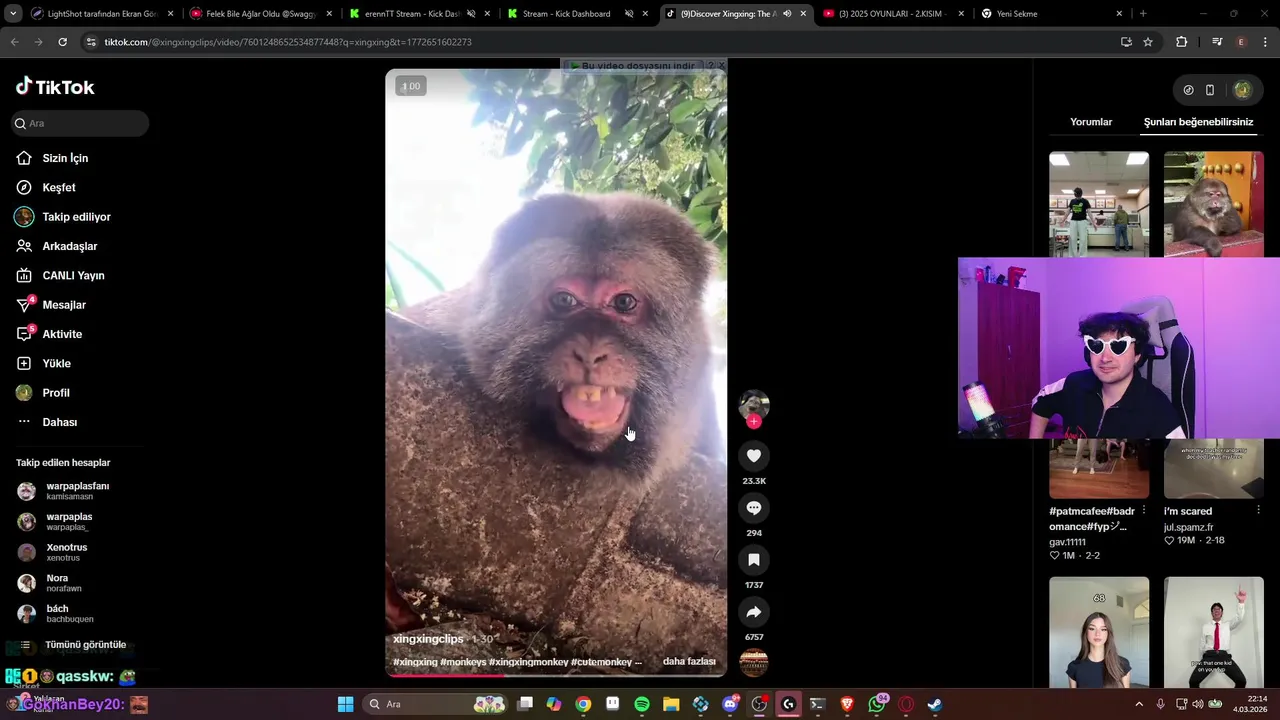Image resolution: width=1280 pixels, height=720 pixels.
Task: Open author jul.spamz.fr
Action: (1188, 527)
